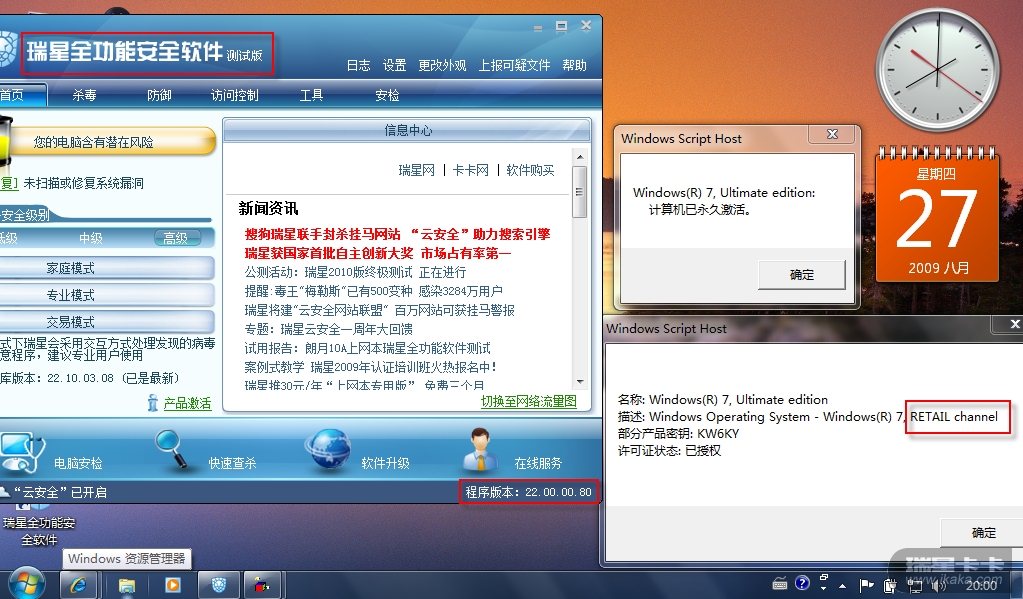
Task: Click the network tray icon
Action: [x=917, y=587]
